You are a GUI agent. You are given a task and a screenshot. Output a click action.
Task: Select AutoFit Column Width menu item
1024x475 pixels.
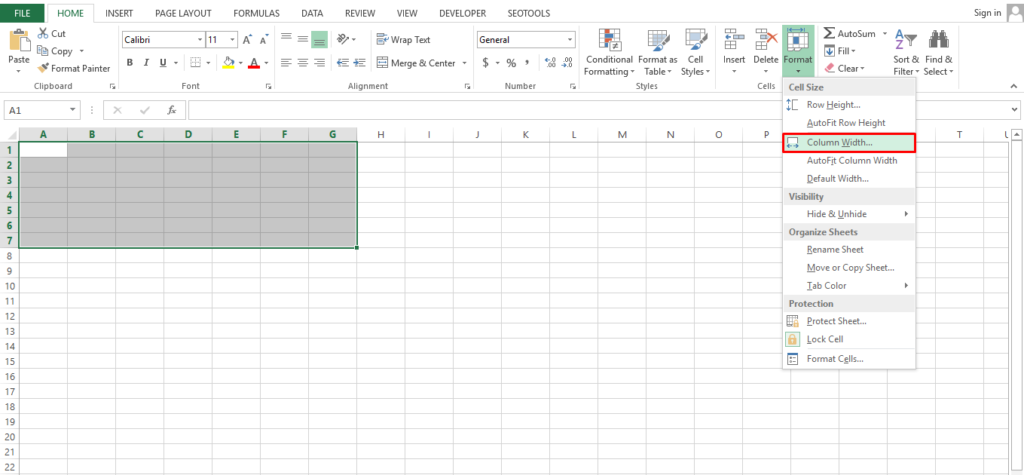[849, 160]
